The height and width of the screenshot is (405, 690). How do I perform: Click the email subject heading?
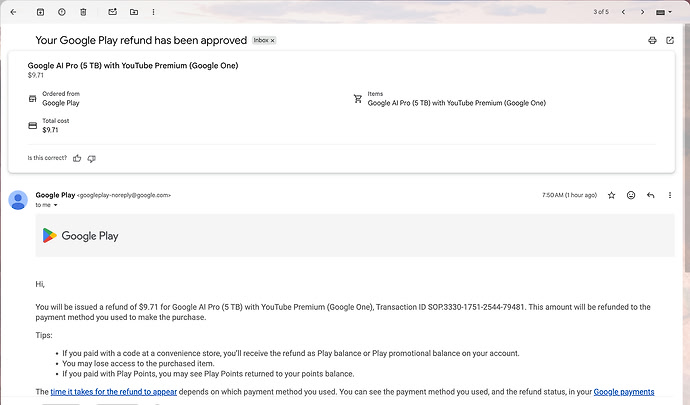(x=141, y=40)
